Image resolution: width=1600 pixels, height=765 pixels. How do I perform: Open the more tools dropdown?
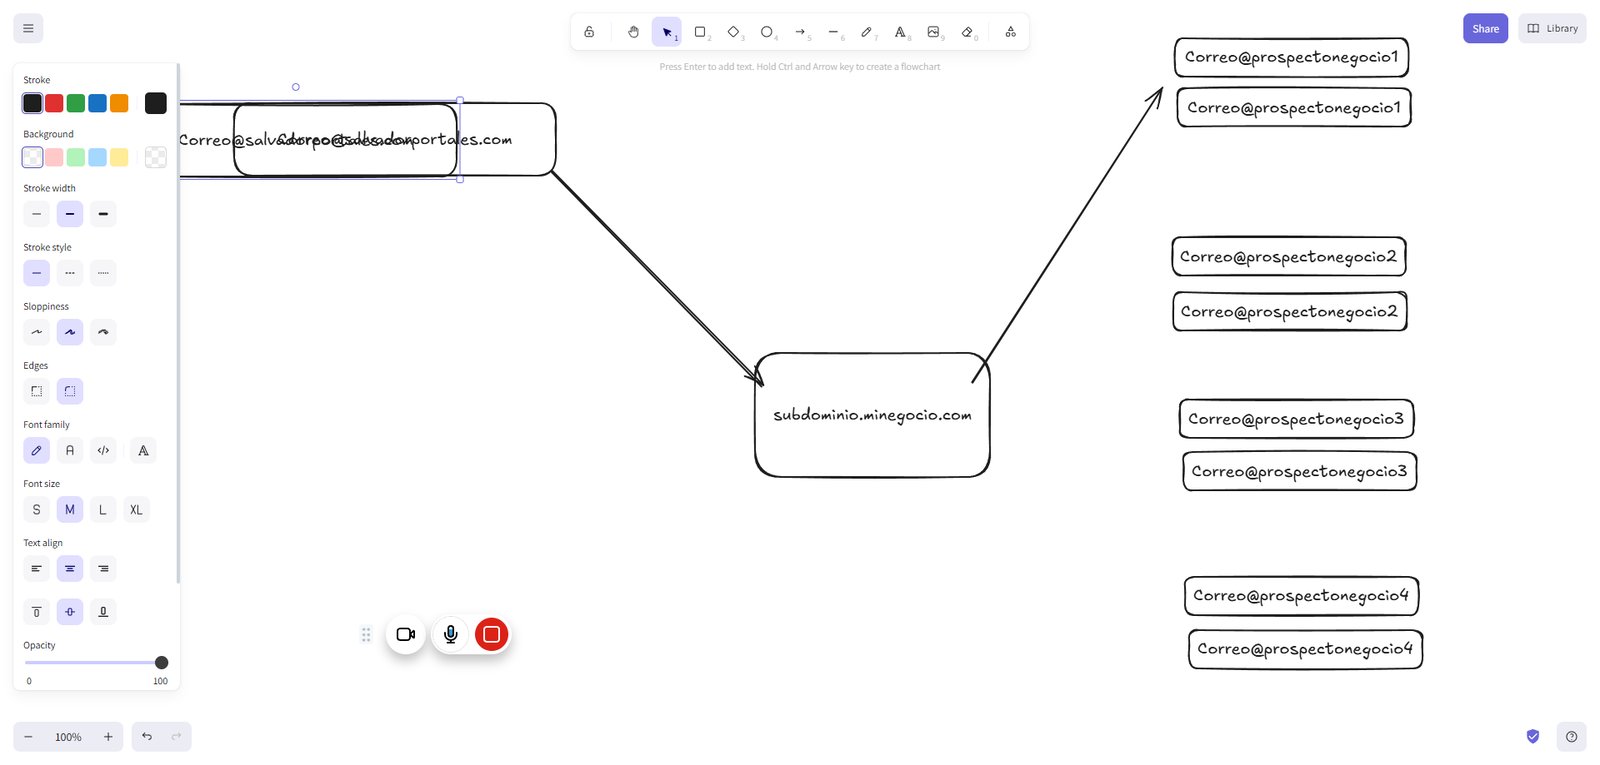1011,32
